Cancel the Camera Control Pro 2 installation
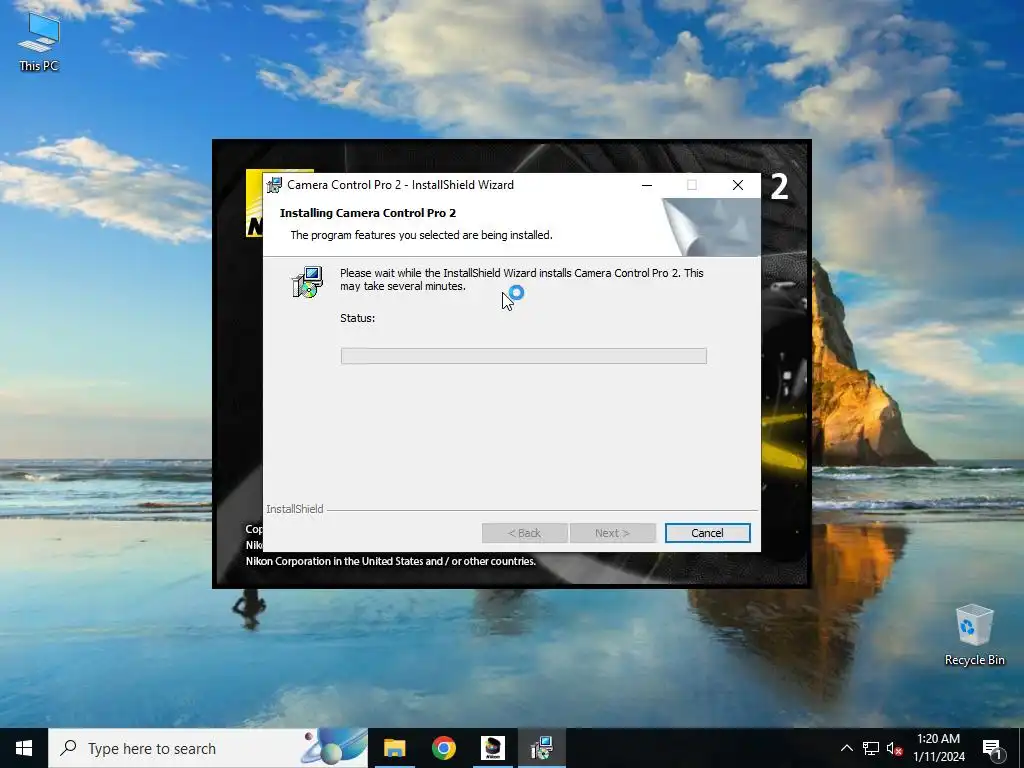1024x768 pixels. coord(707,533)
